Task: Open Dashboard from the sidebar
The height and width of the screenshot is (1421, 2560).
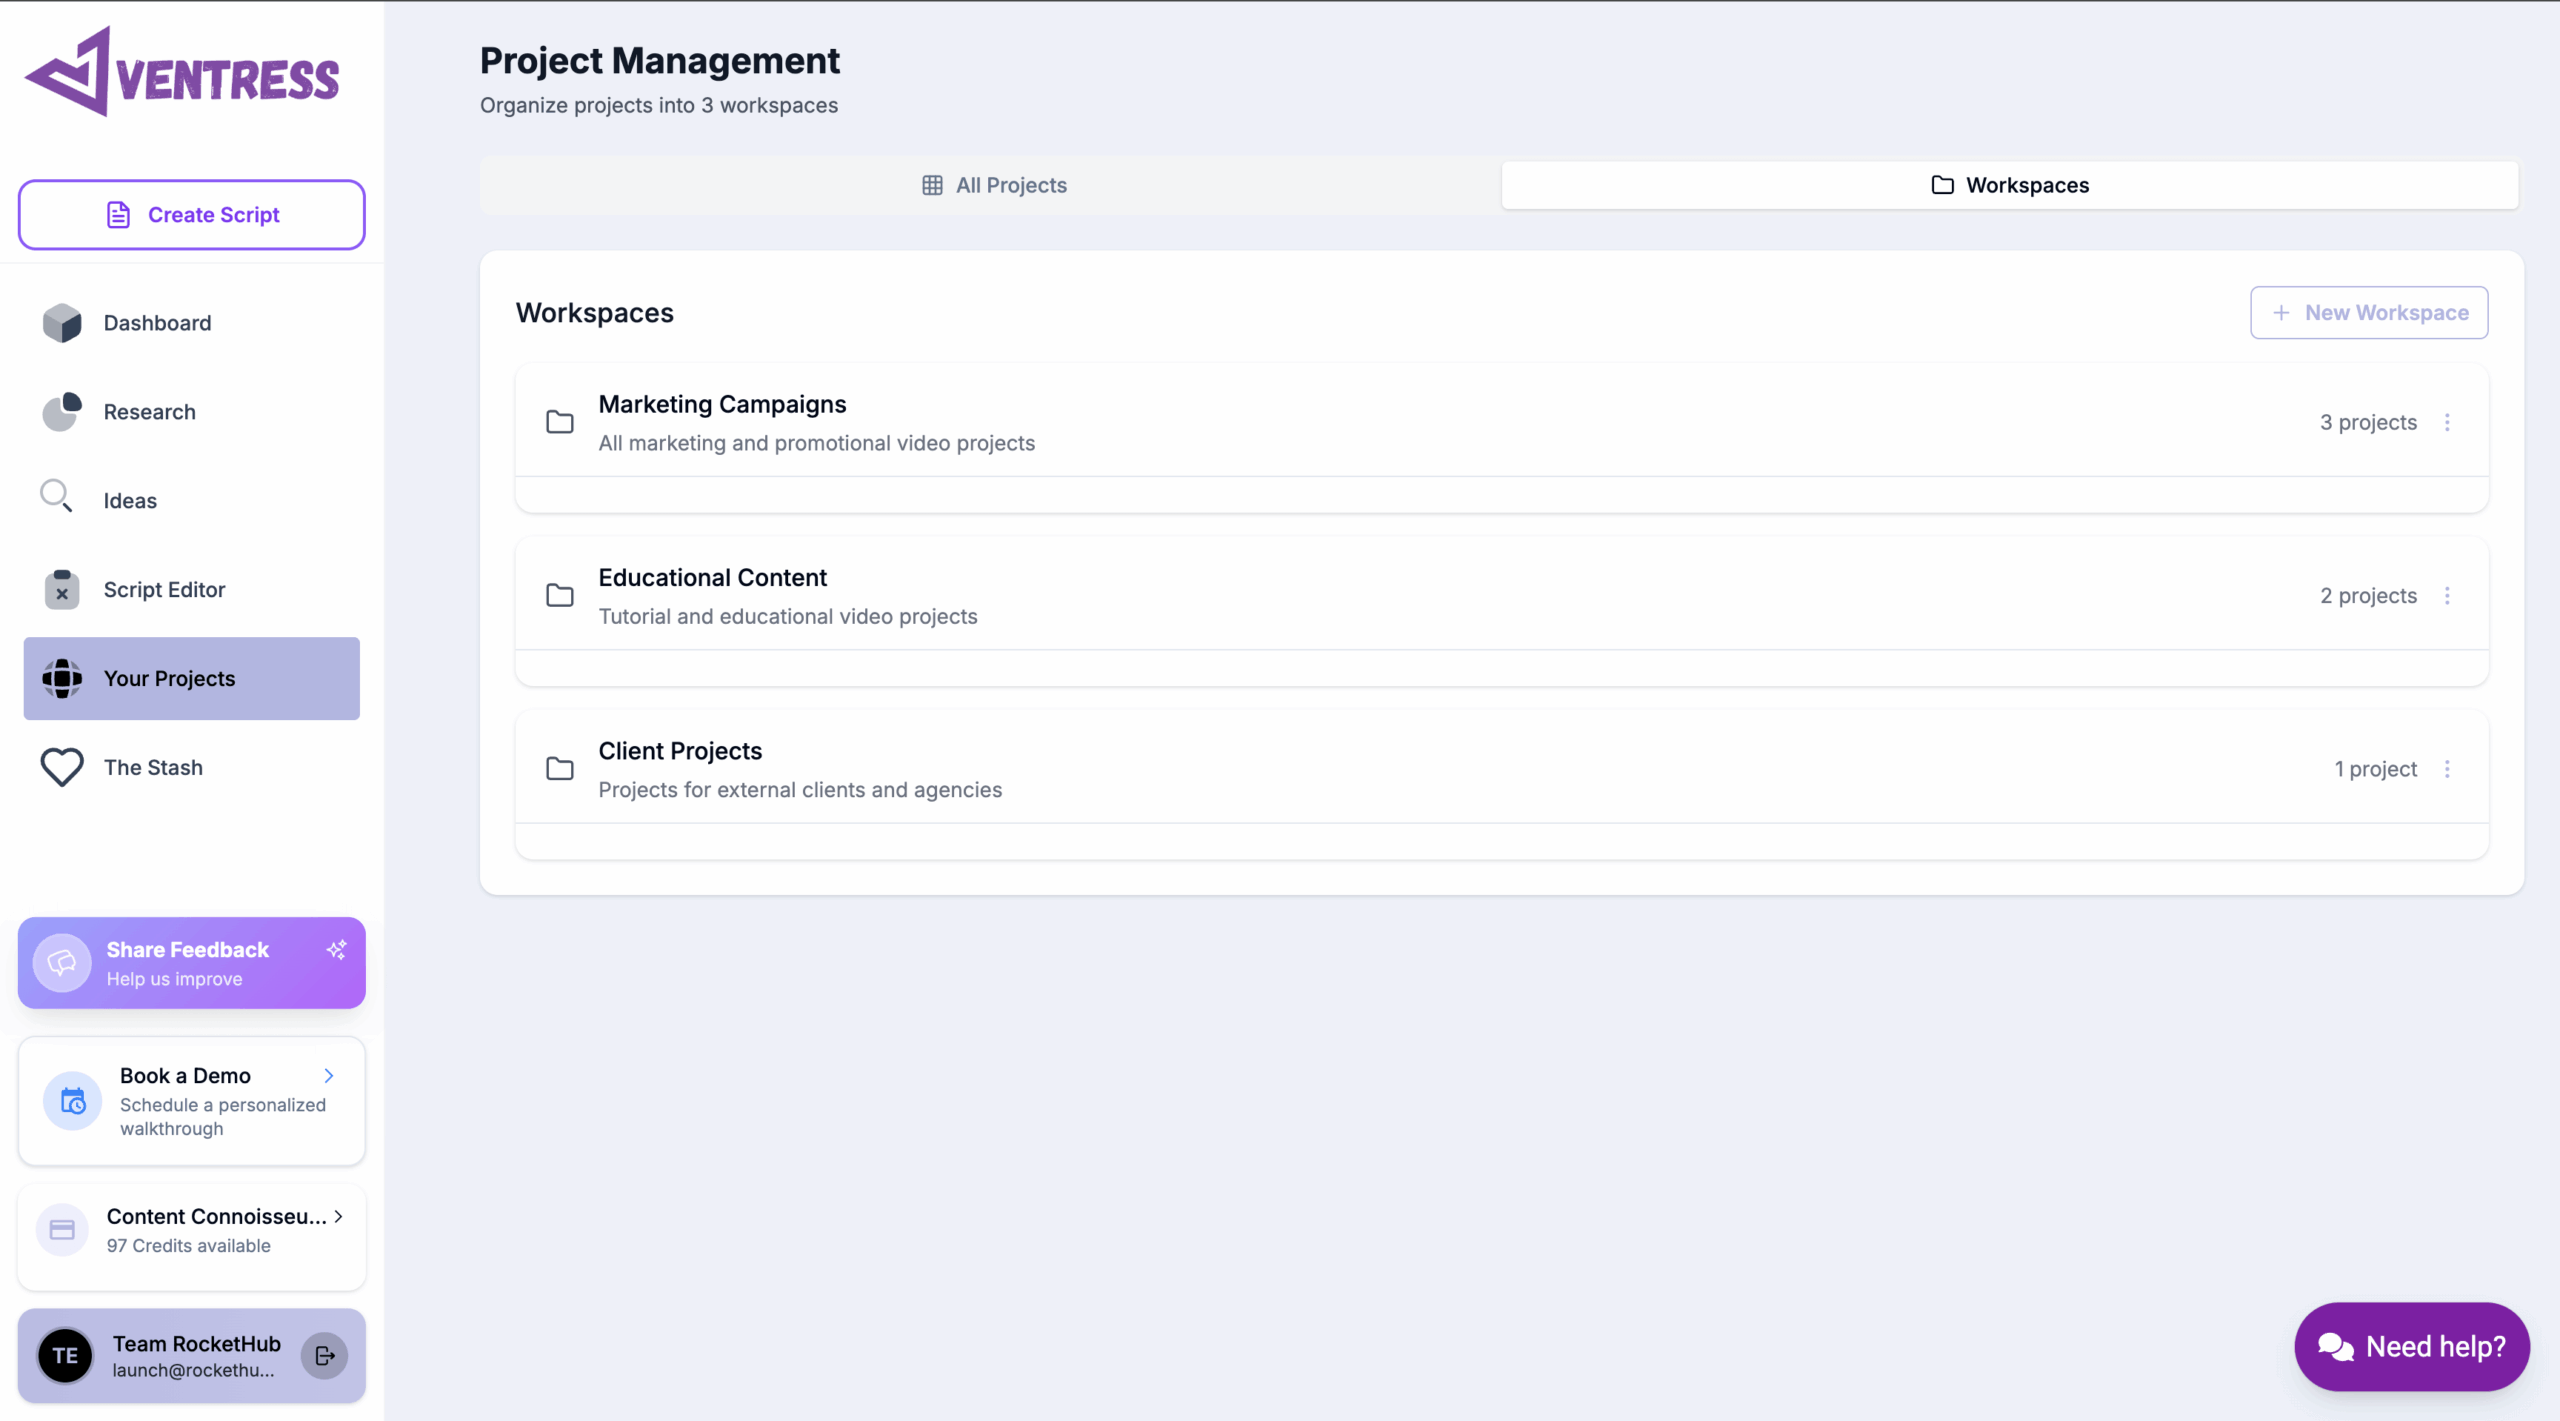Action: 192,323
